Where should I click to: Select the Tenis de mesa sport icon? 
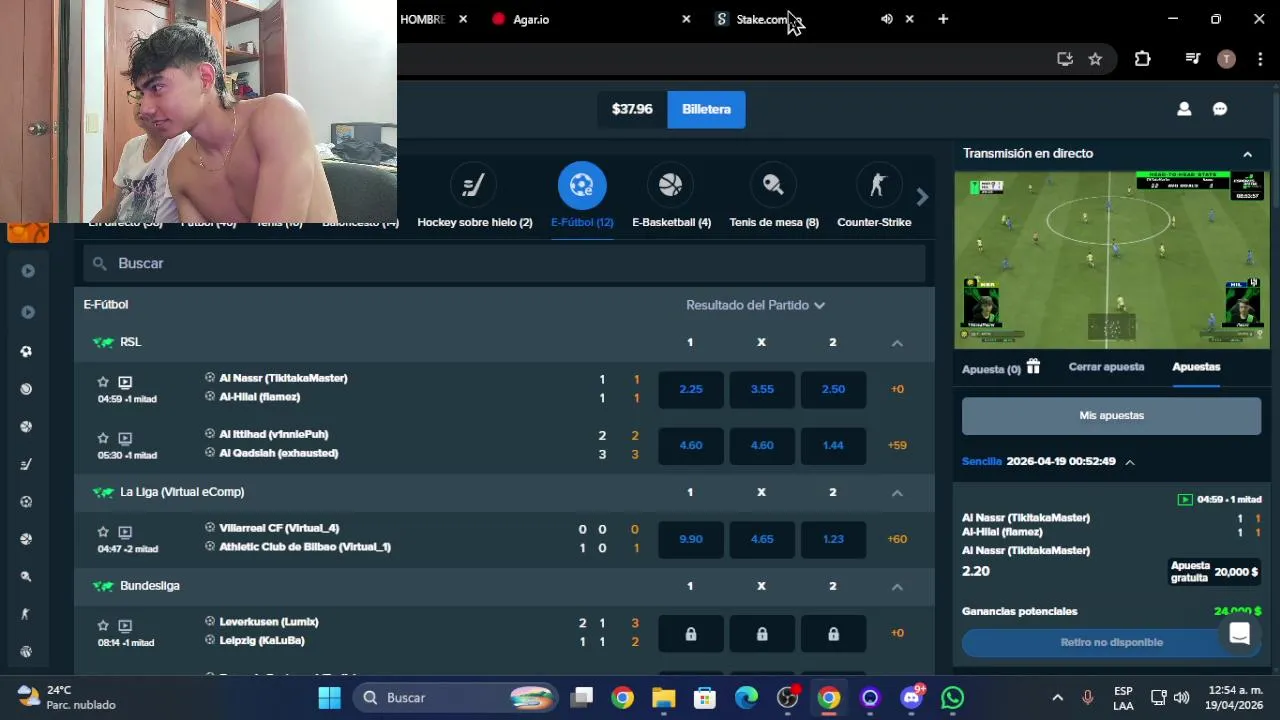coord(773,186)
